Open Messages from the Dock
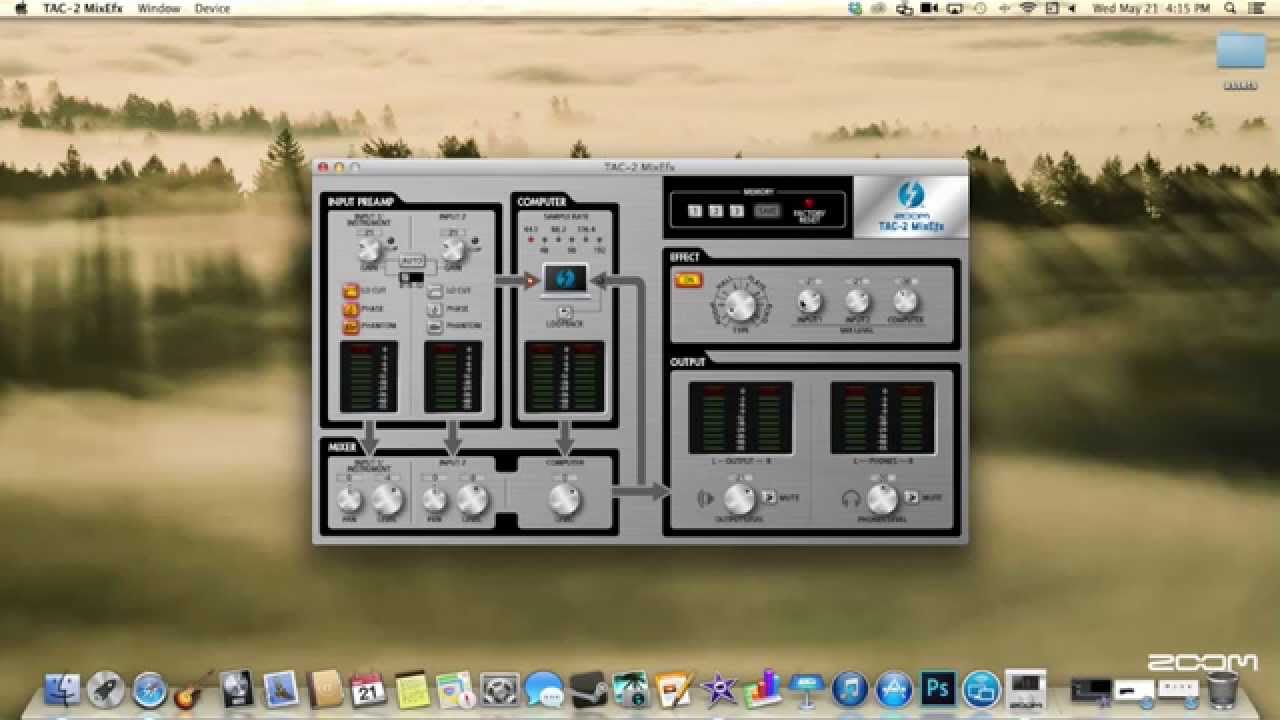1280x720 pixels. coord(544,689)
